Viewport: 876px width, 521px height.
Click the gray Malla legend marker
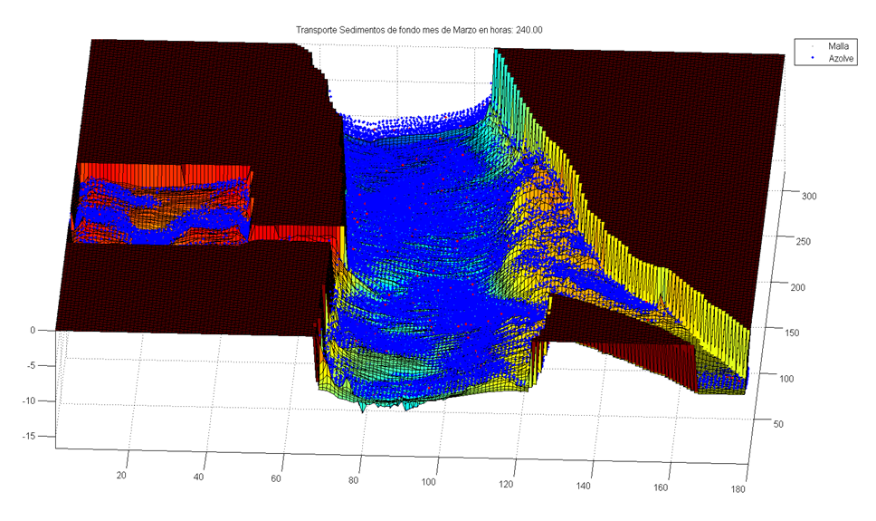(x=802, y=46)
